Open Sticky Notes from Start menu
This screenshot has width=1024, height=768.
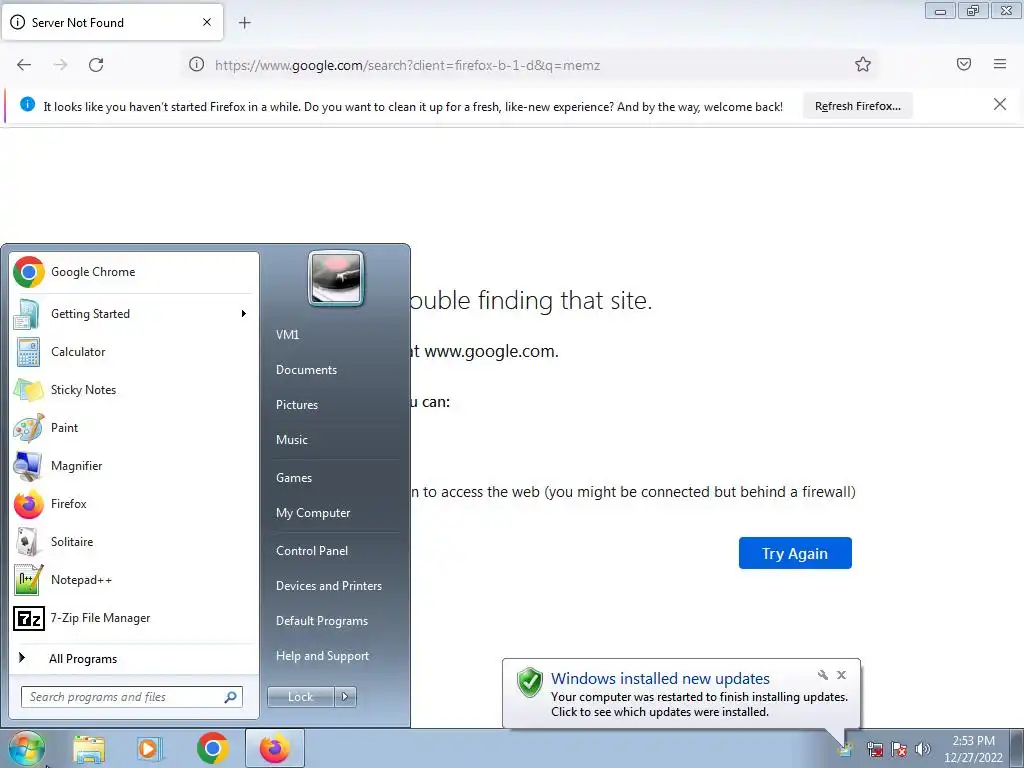[134, 389]
